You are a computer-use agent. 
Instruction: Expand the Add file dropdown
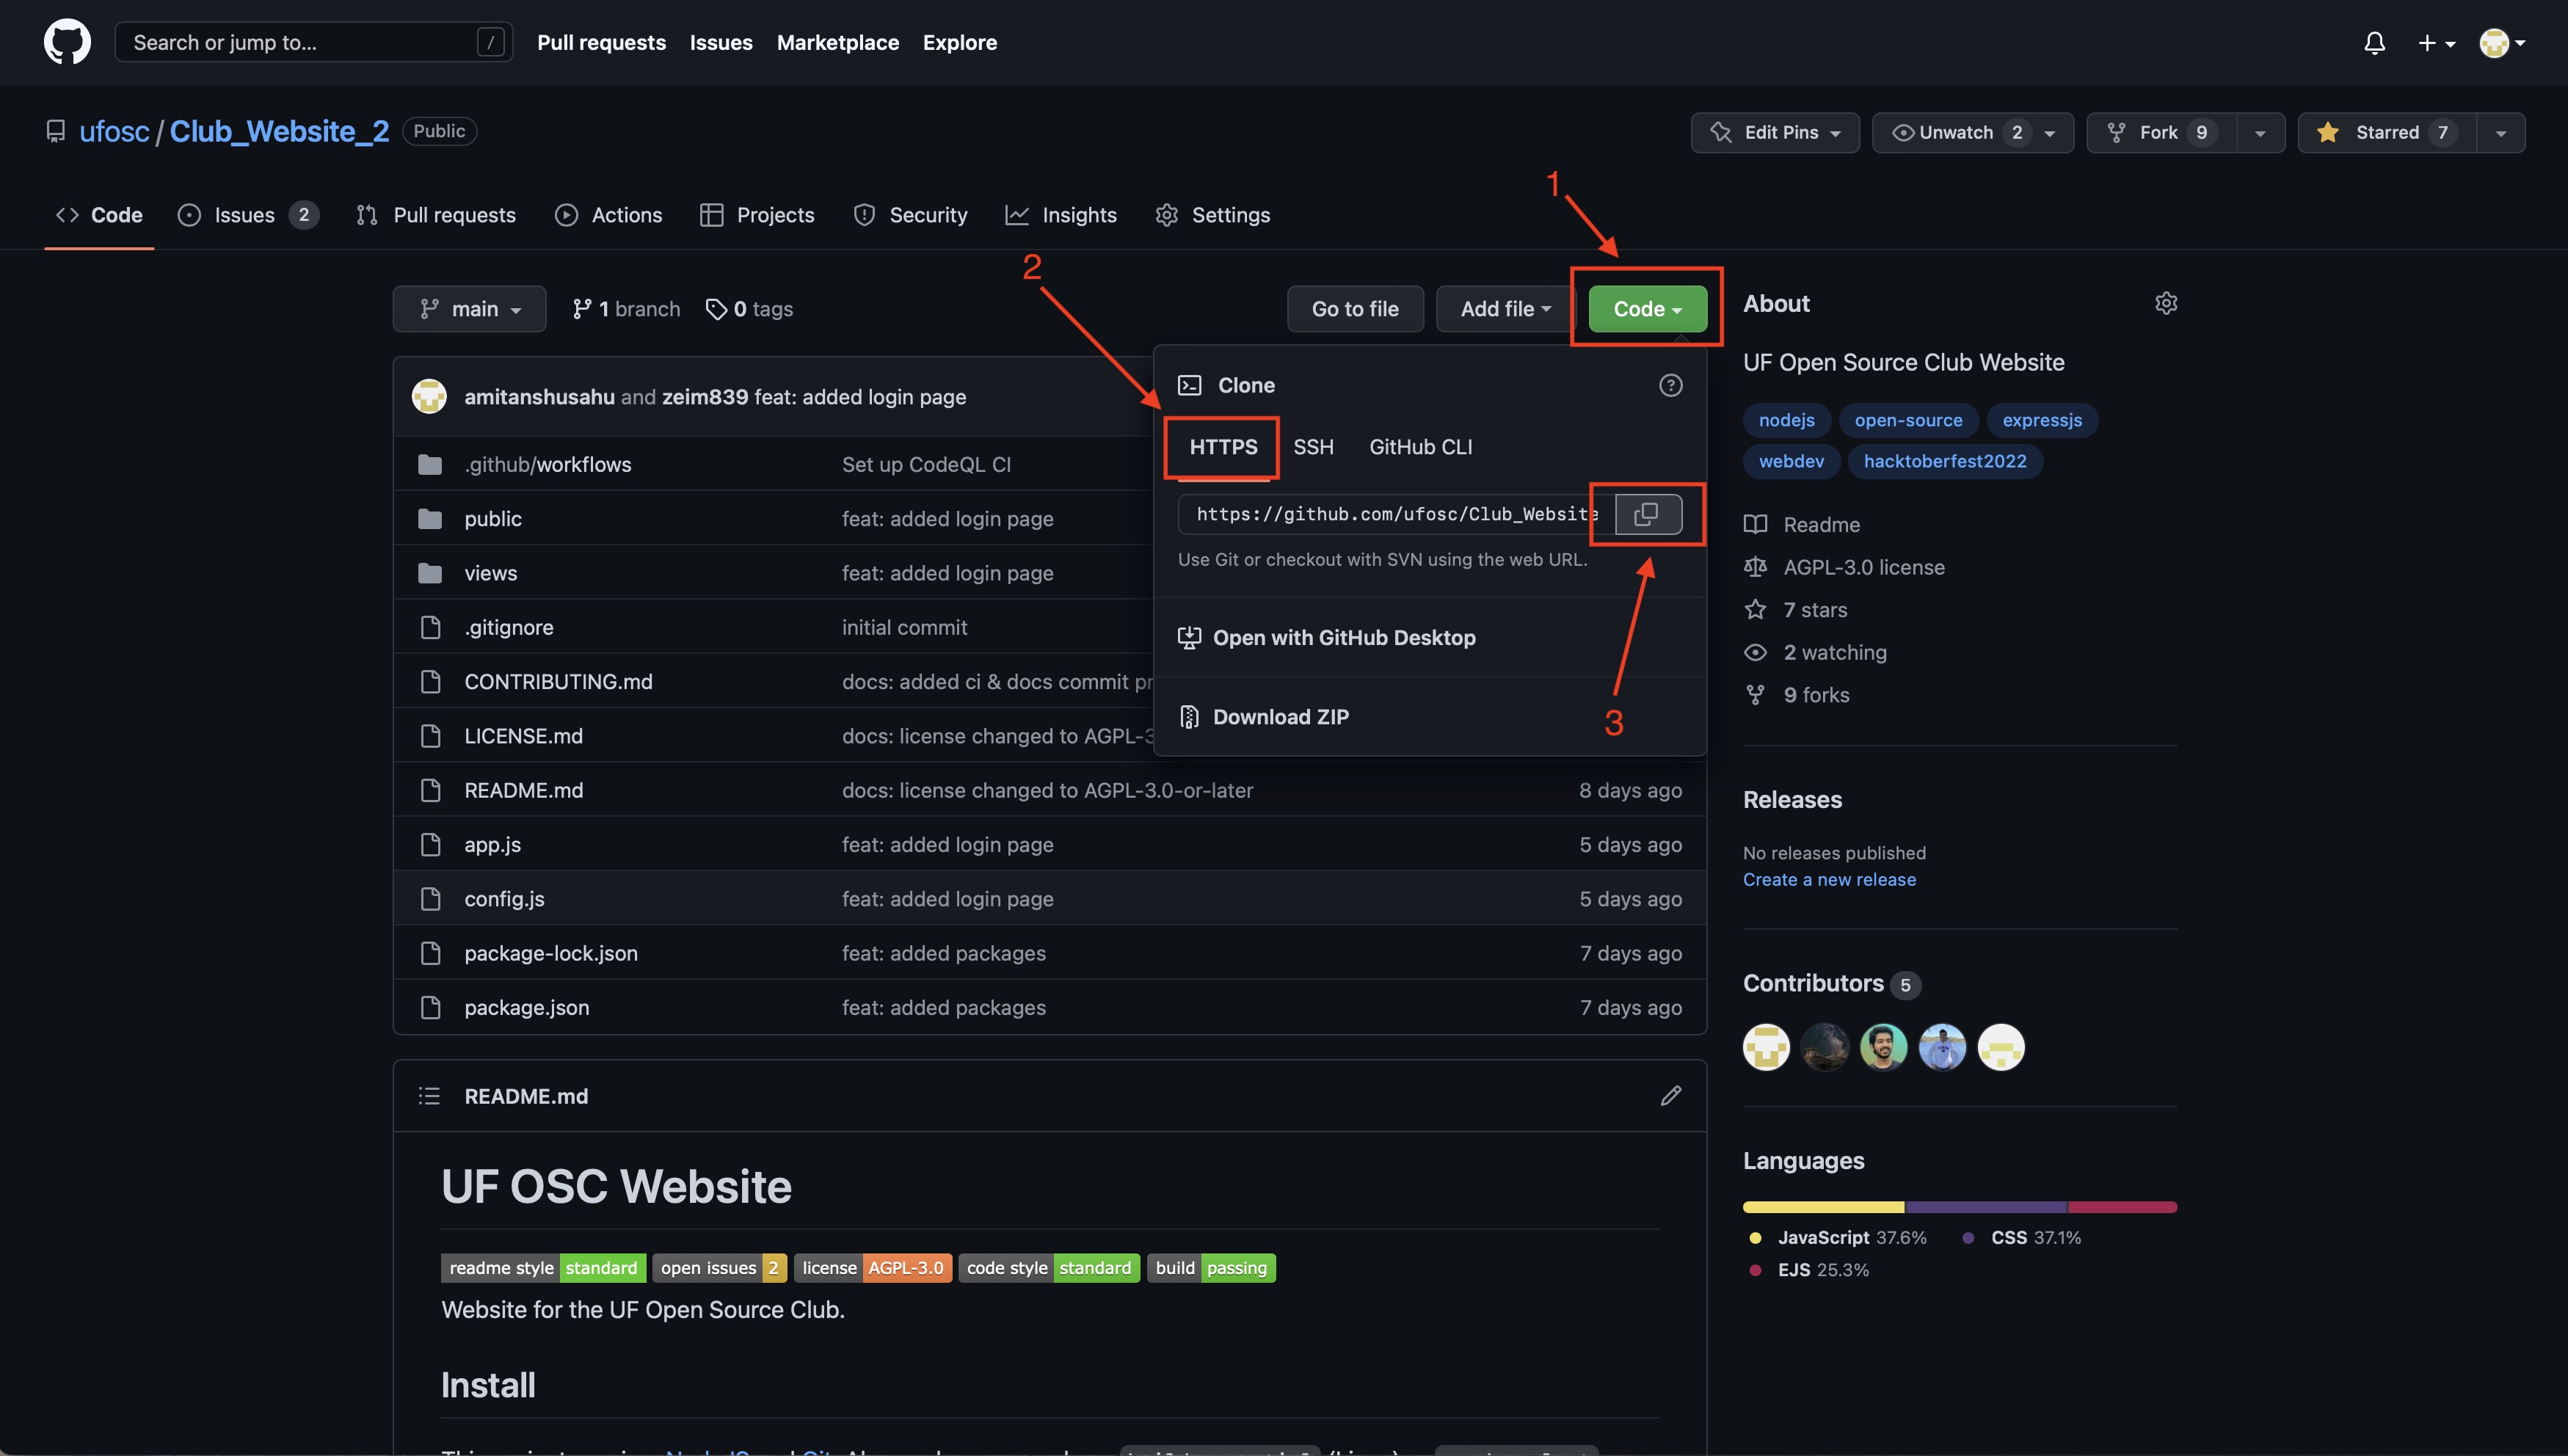tap(1505, 309)
